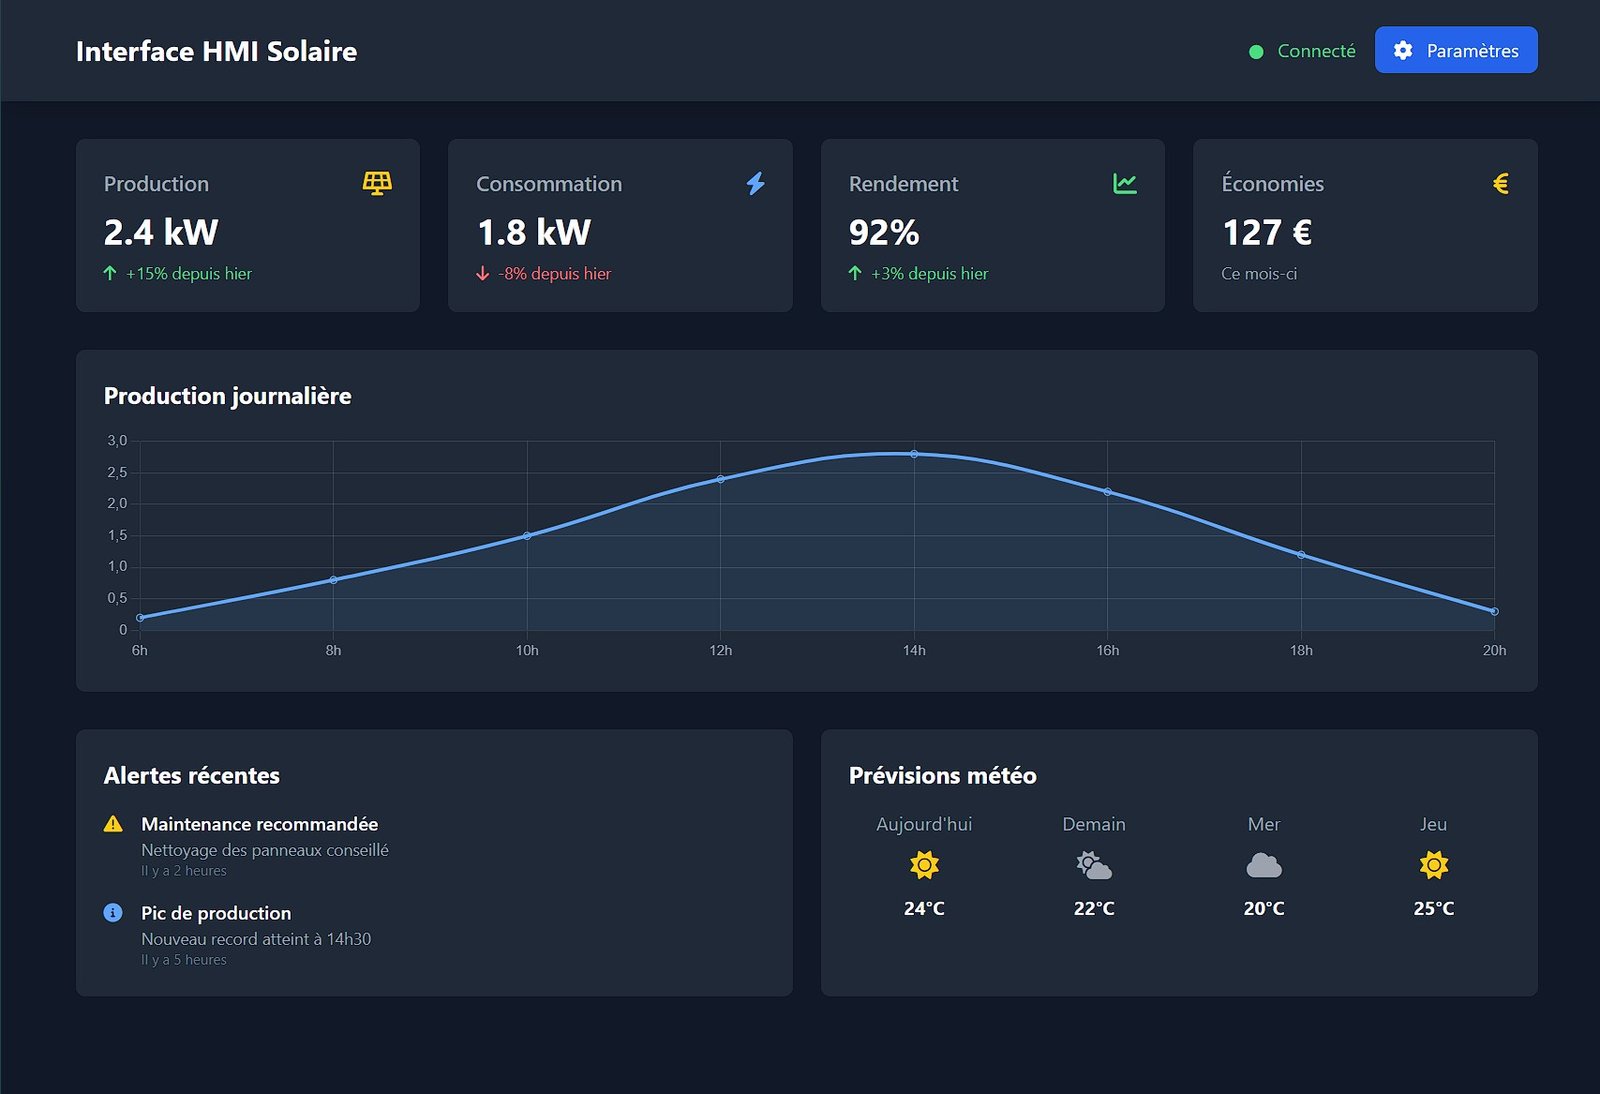
Task: Click the 14h peak point on the curve
Action: point(915,453)
